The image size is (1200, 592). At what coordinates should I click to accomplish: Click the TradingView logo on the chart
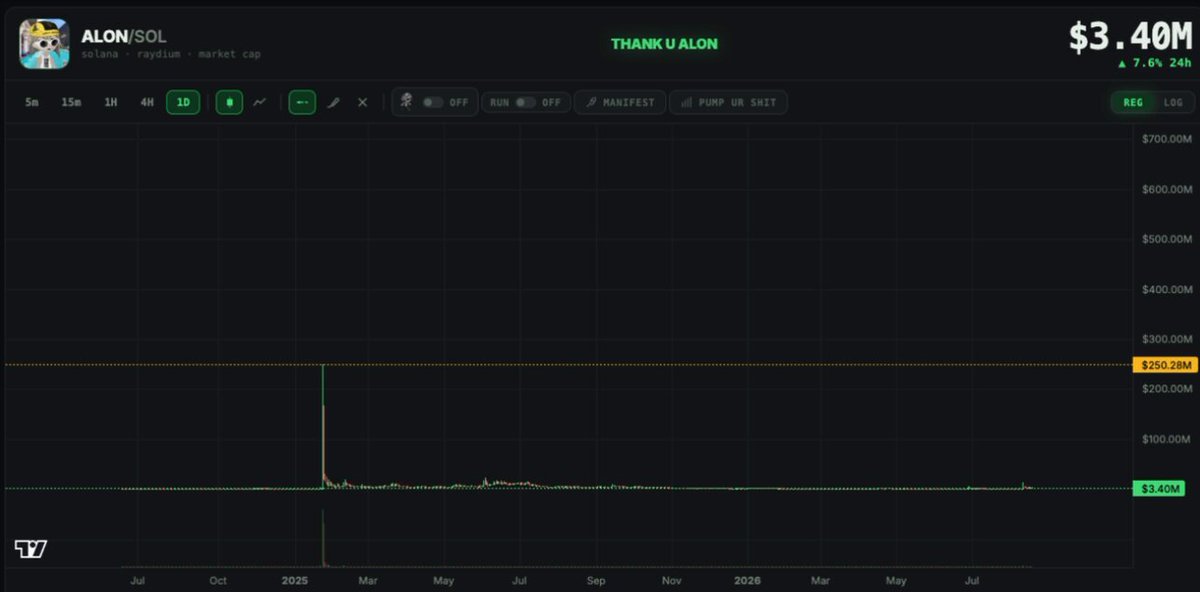tap(31, 548)
